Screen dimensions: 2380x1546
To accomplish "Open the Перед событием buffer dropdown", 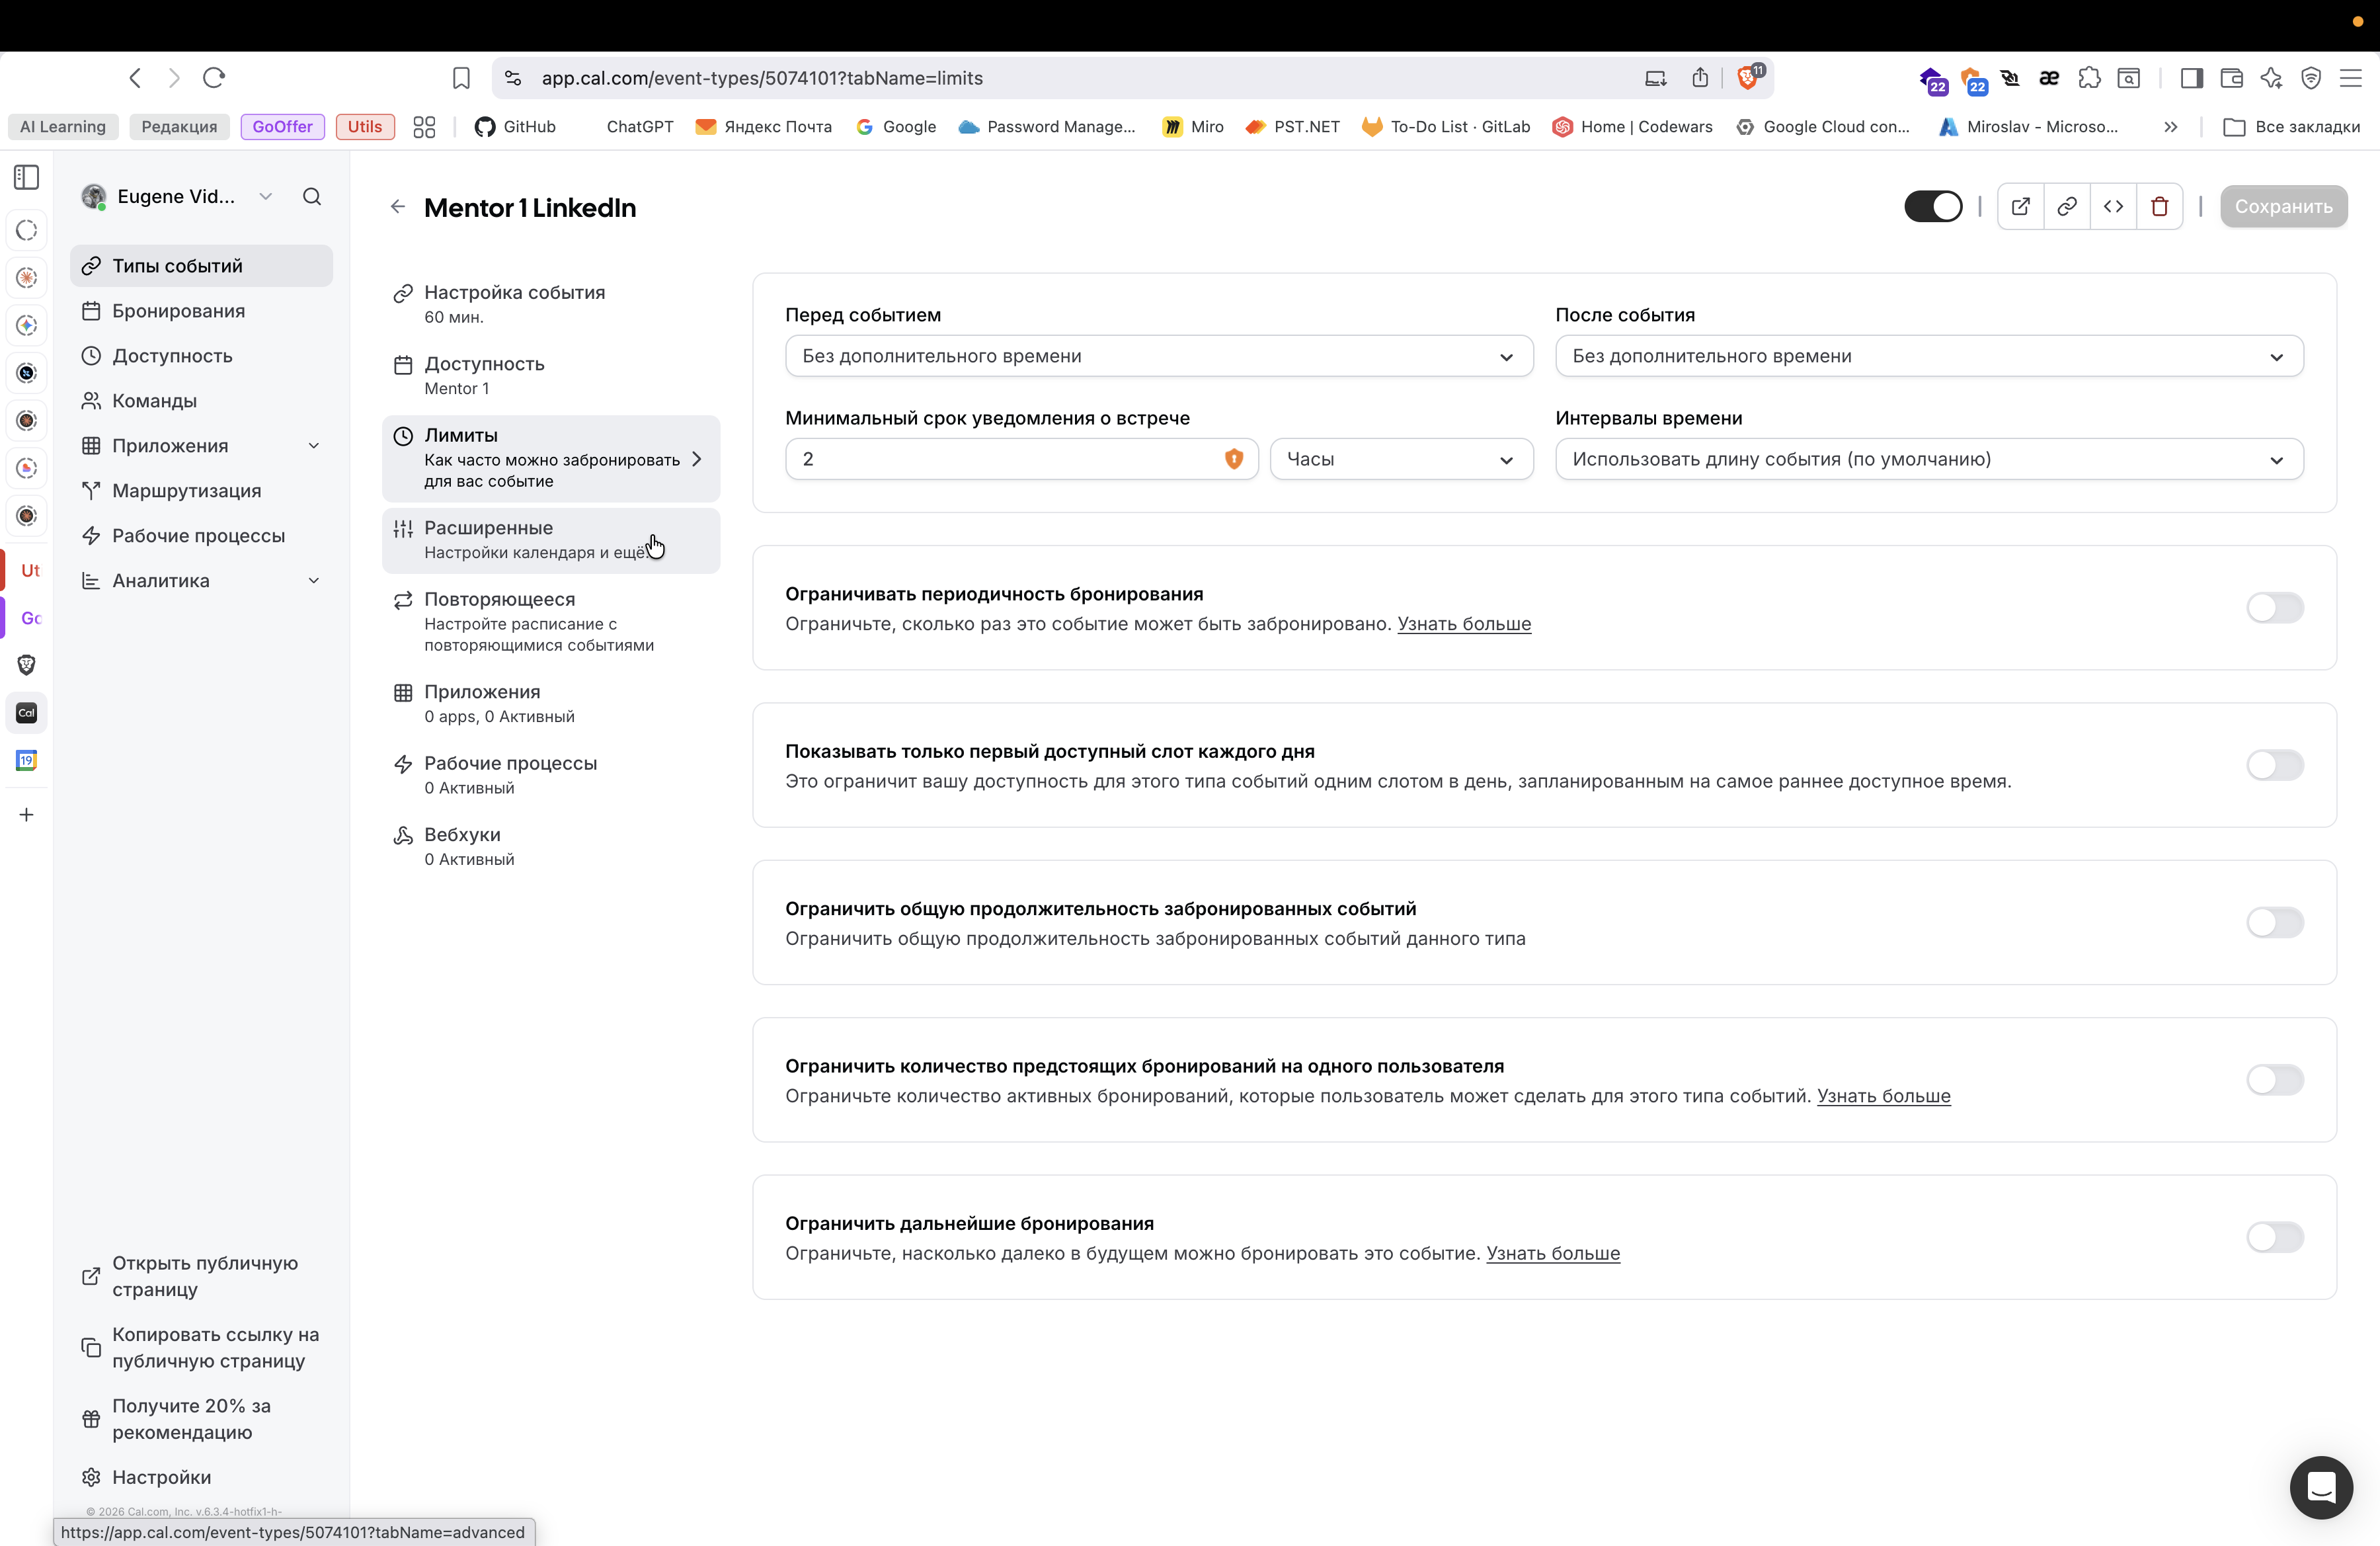I will (1159, 356).
